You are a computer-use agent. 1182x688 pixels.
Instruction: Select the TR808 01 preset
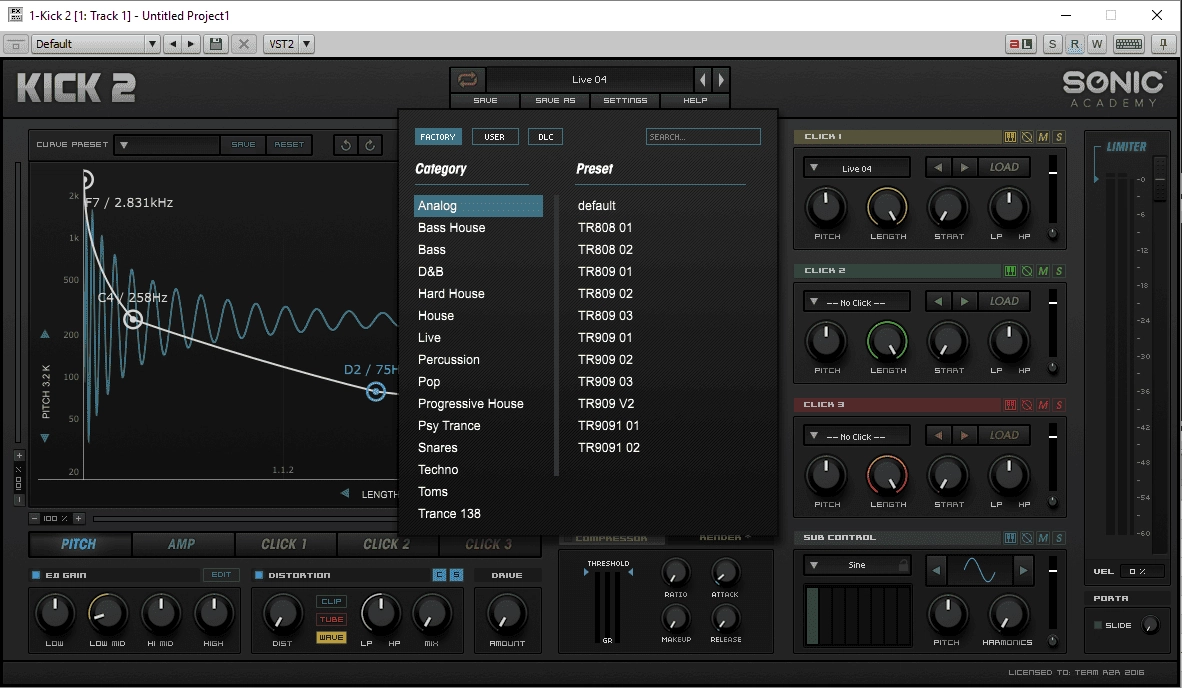[x=605, y=228]
